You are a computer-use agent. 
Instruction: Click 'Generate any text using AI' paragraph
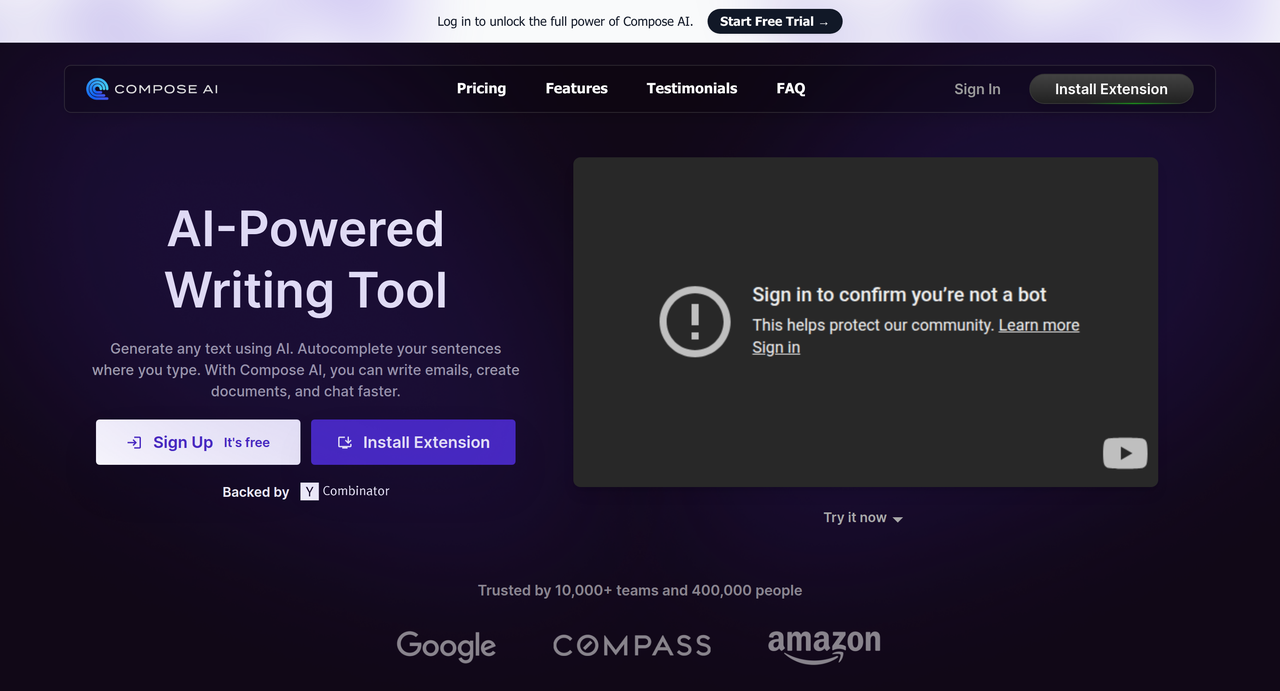tap(306, 370)
